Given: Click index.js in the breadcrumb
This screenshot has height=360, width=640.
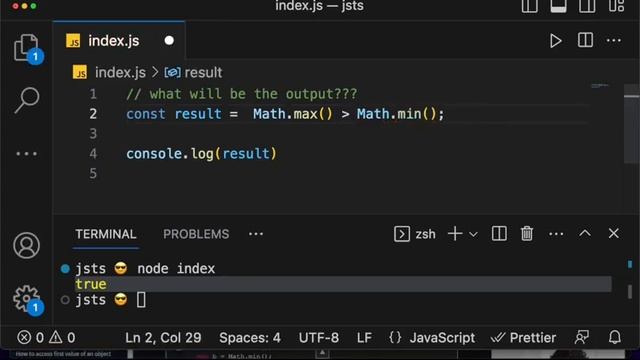Looking at the screenshot, I should pos(120,73).
